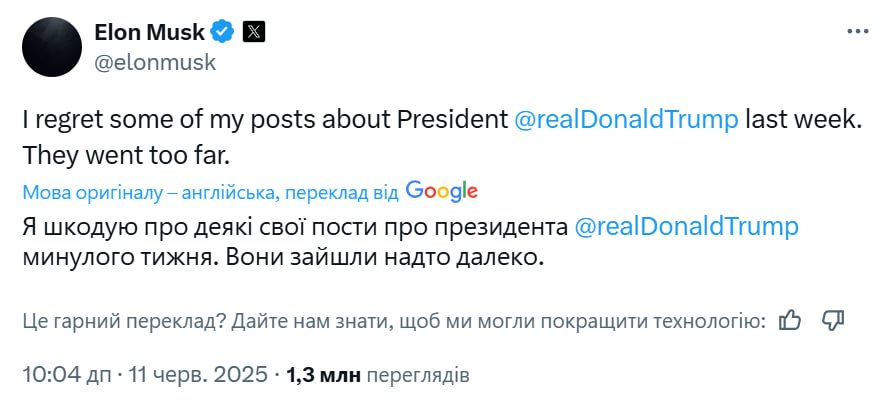Click the X affiliation badge beside name
This screenshot has height=403, width=882.
pos(254,32)
